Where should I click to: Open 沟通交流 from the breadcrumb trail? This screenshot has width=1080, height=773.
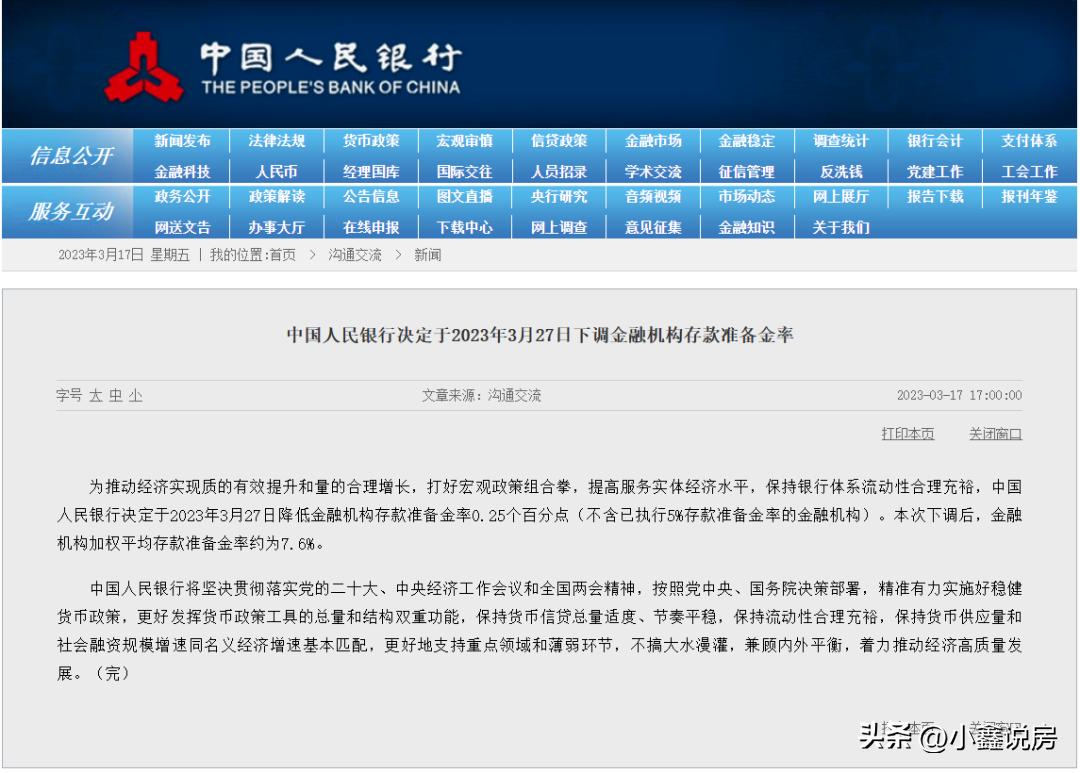pyautogui.click(x=351, y=255)
